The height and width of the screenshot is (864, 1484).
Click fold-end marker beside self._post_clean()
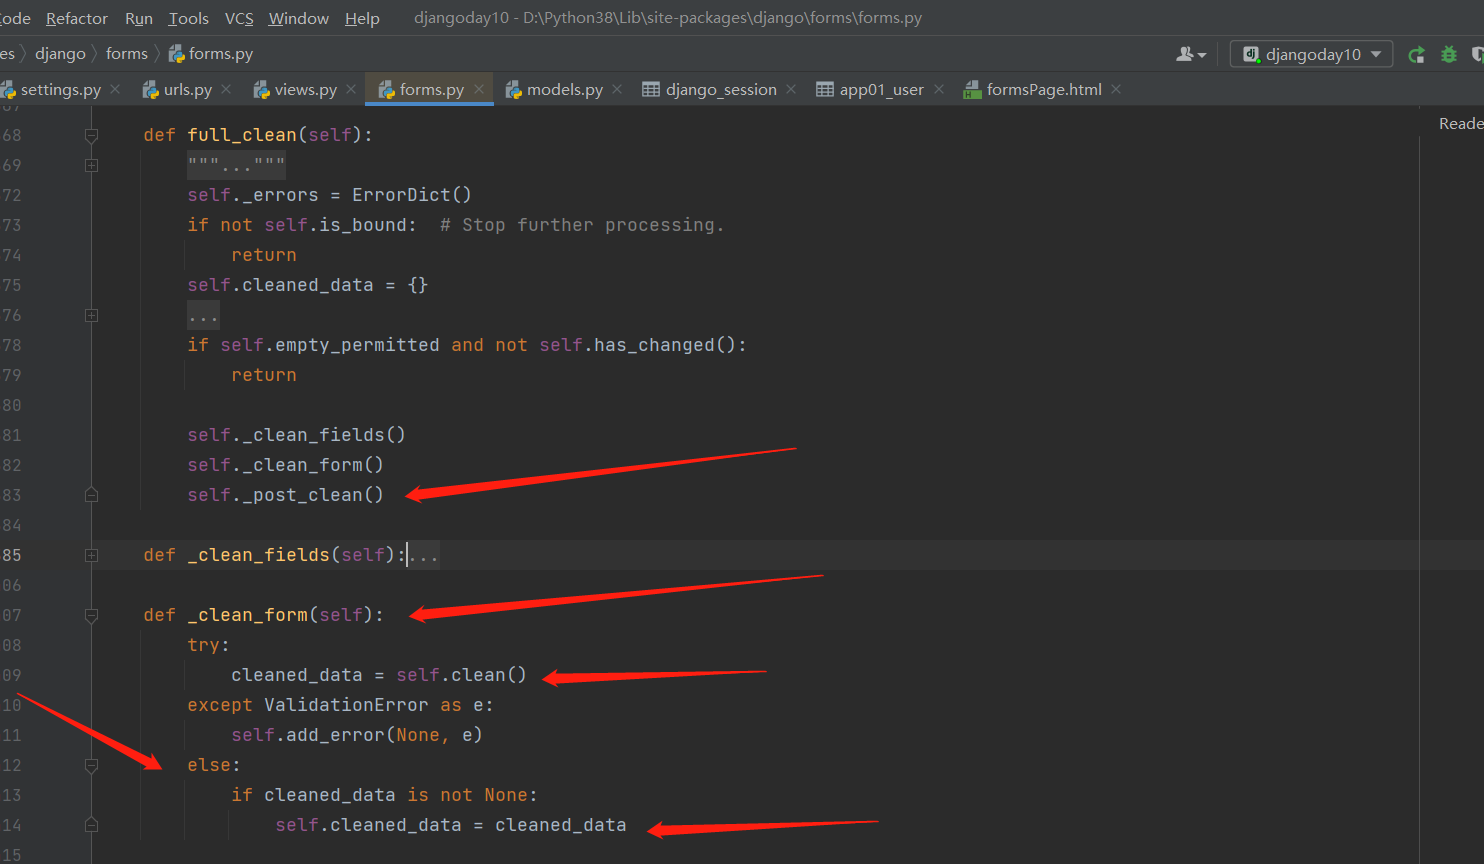(91, 495)
